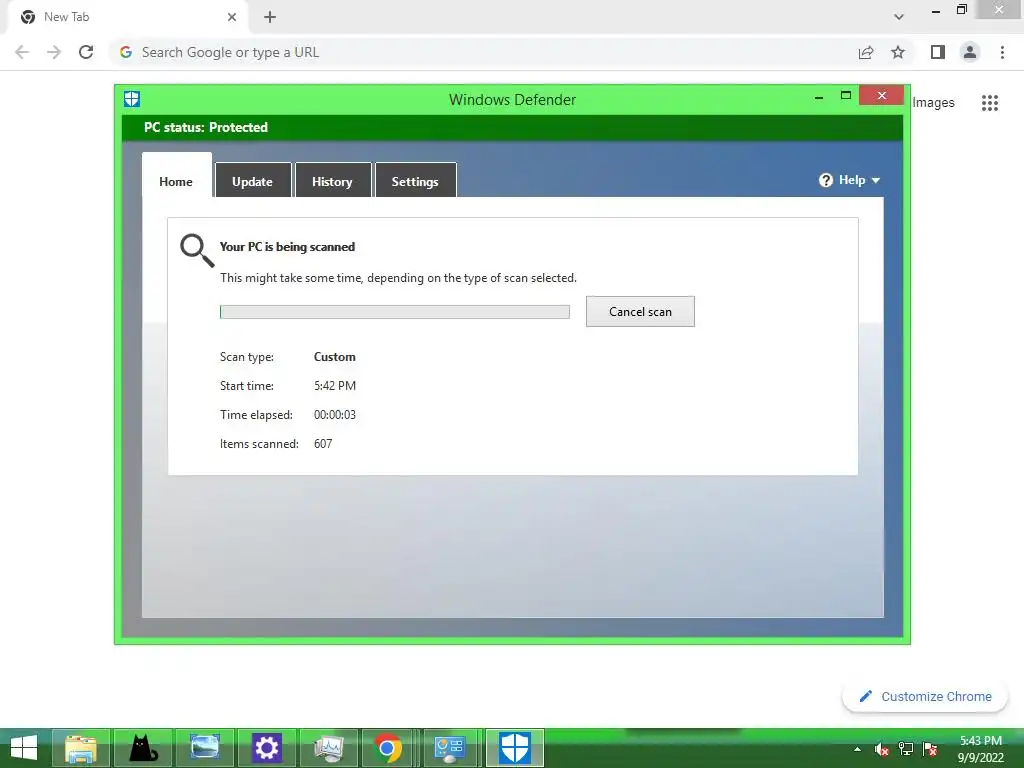Bookmark this tab with the star icon
The image size is (1024, 768).
pos(898,52)
